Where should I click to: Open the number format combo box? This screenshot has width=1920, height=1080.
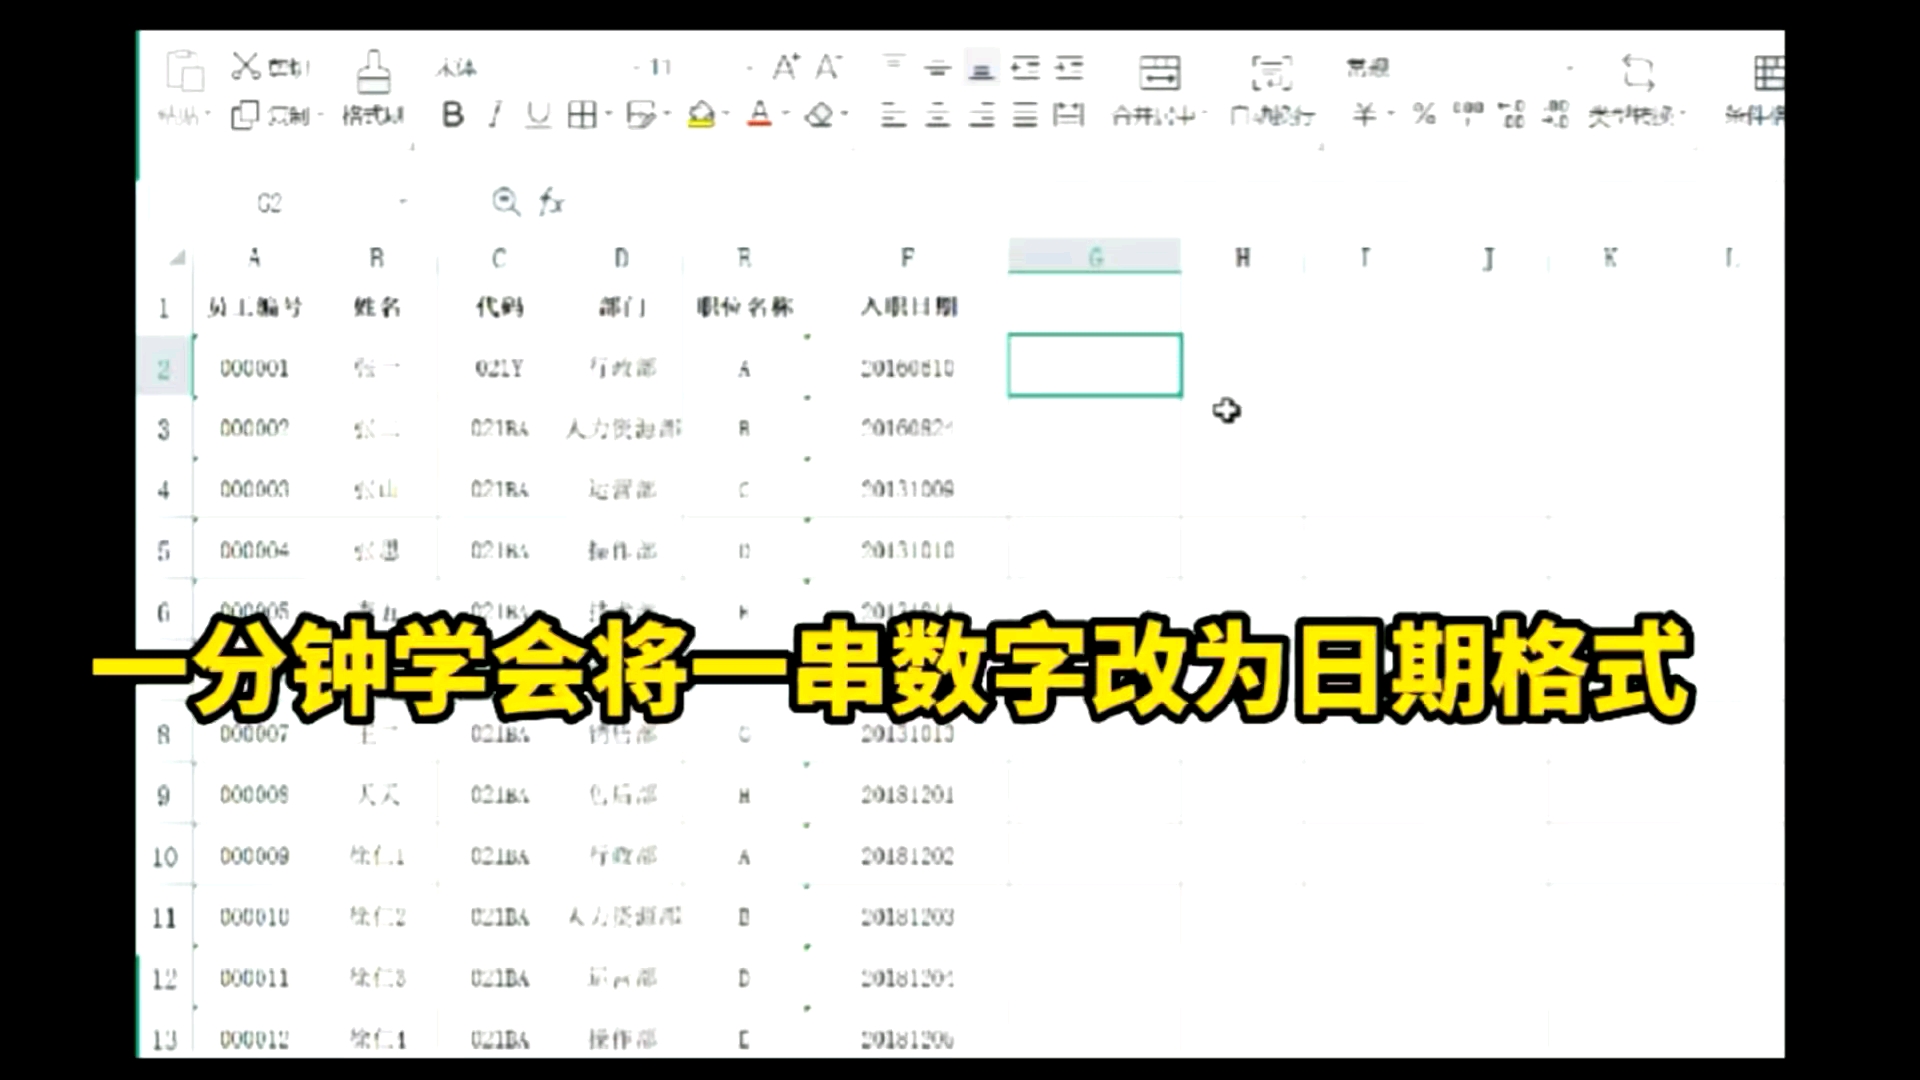click(x=1460, y=67)
